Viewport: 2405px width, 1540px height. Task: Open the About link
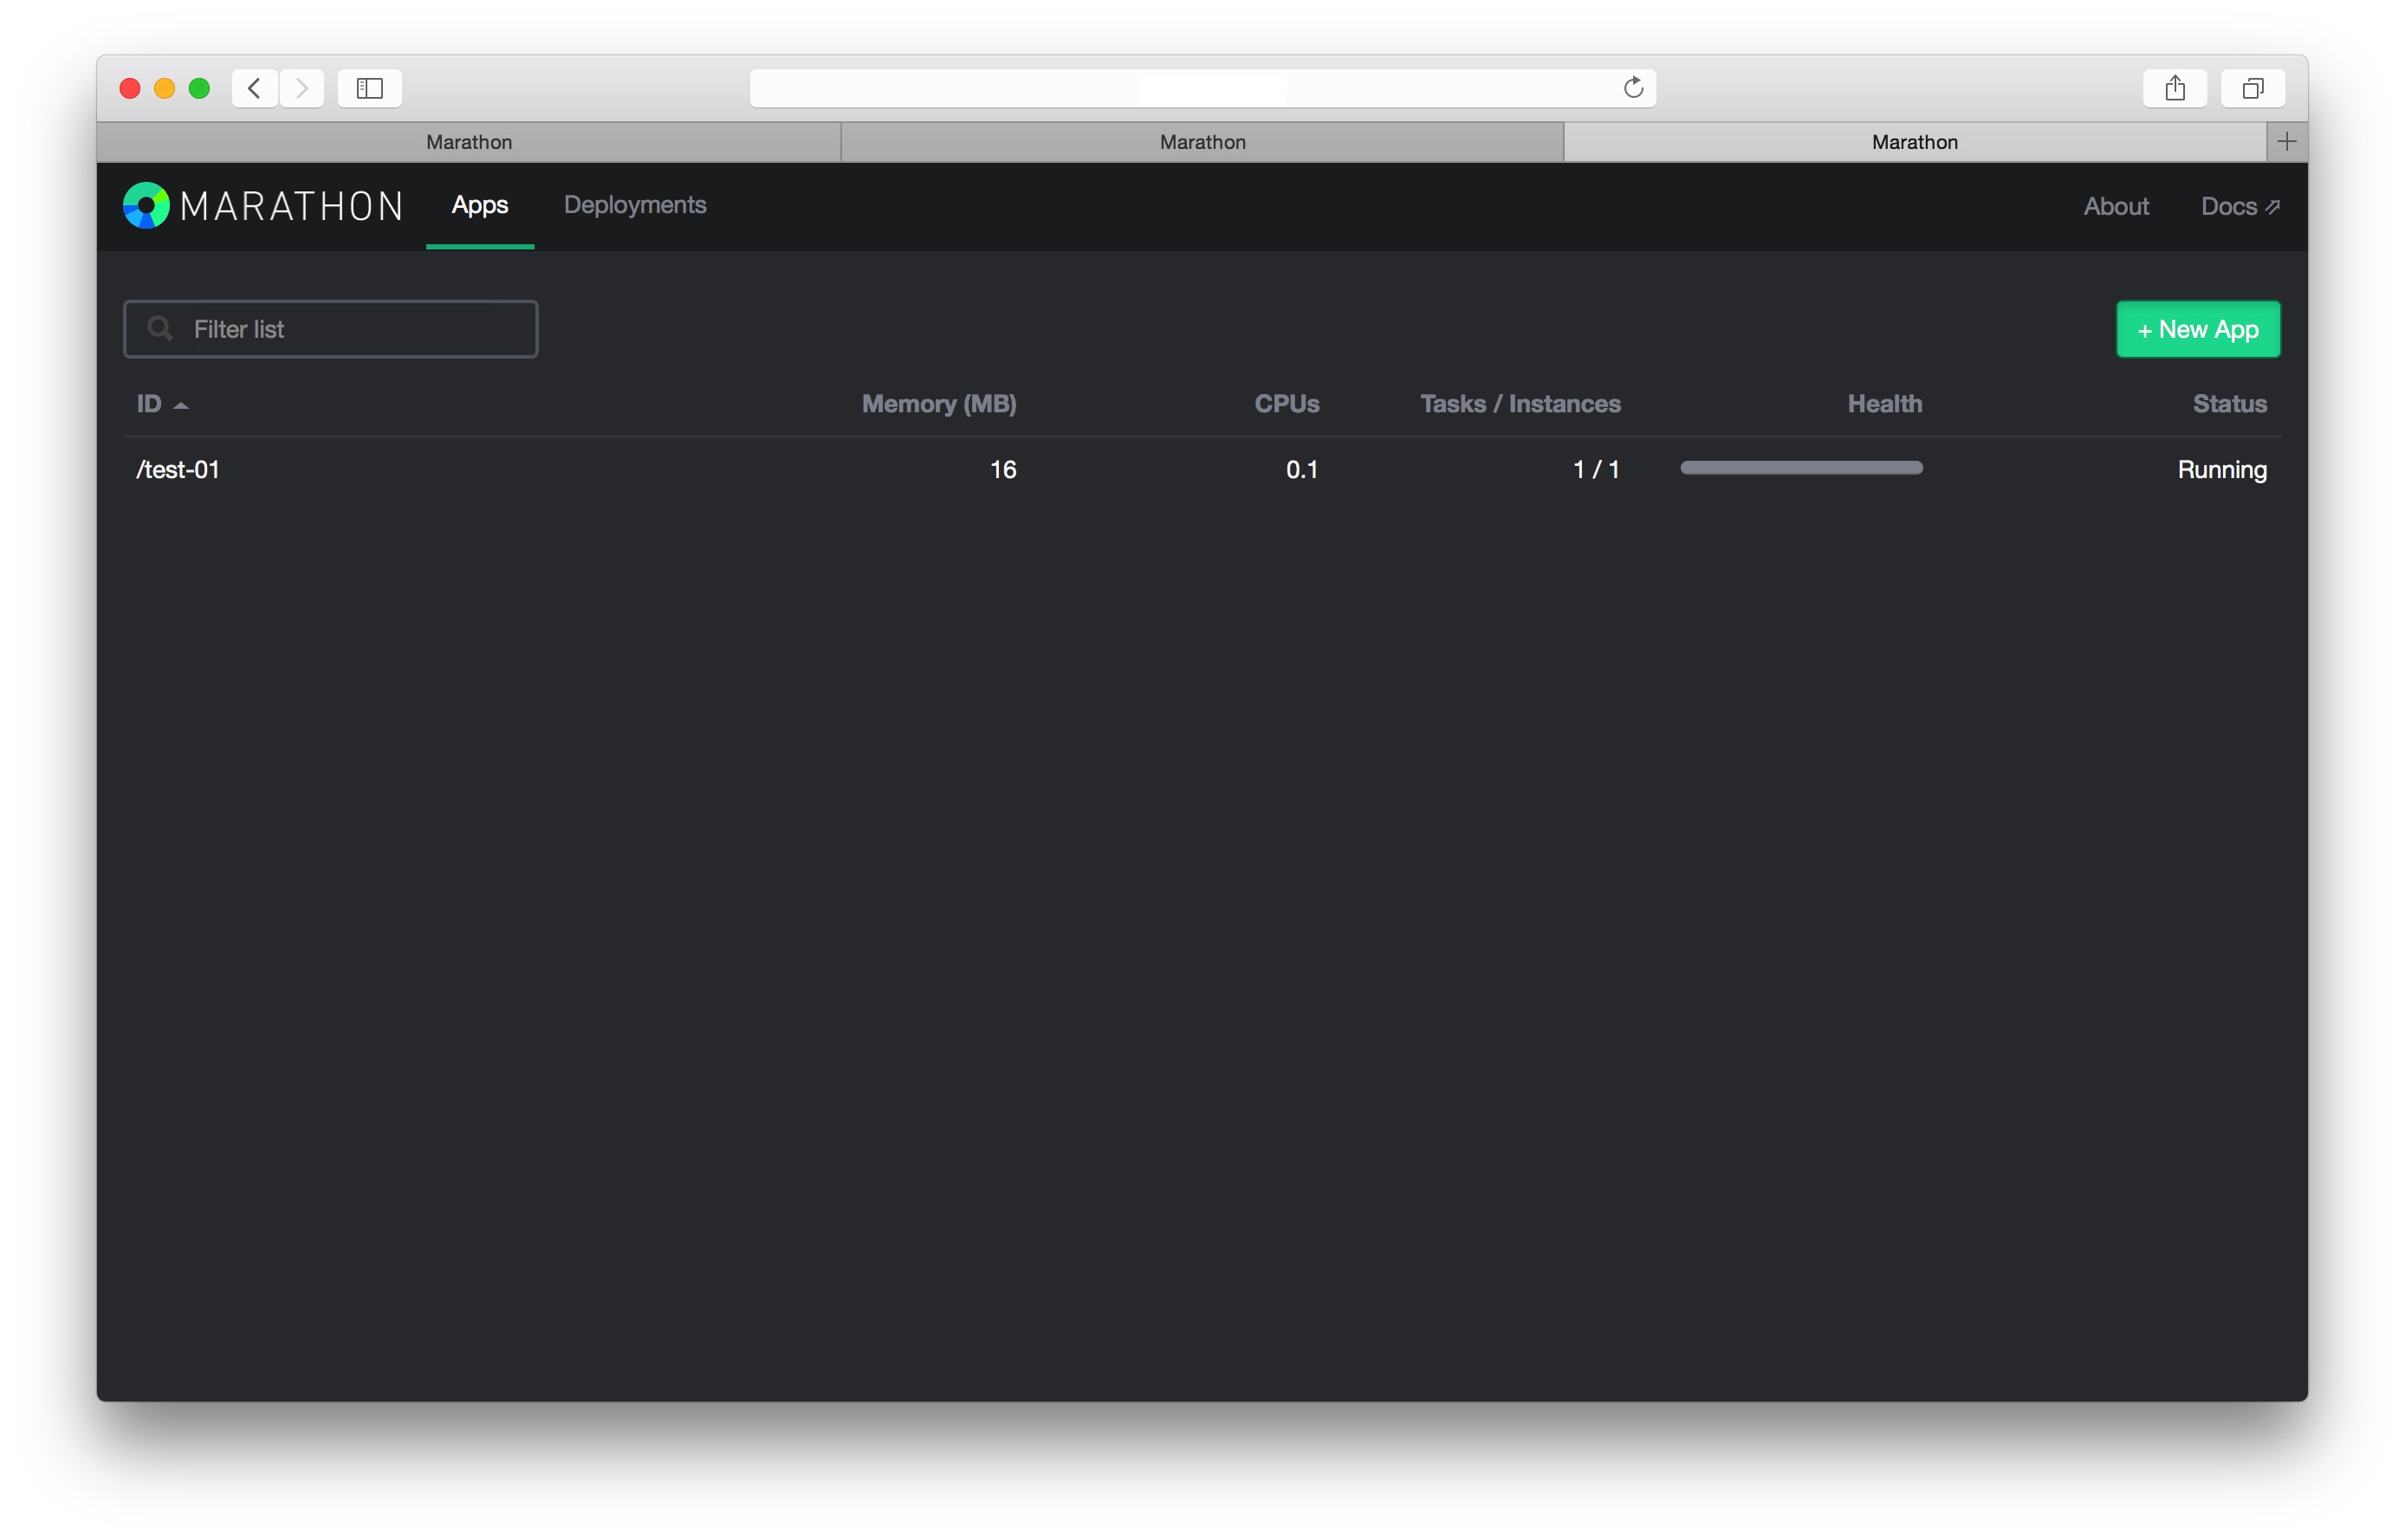[2115, 206]
